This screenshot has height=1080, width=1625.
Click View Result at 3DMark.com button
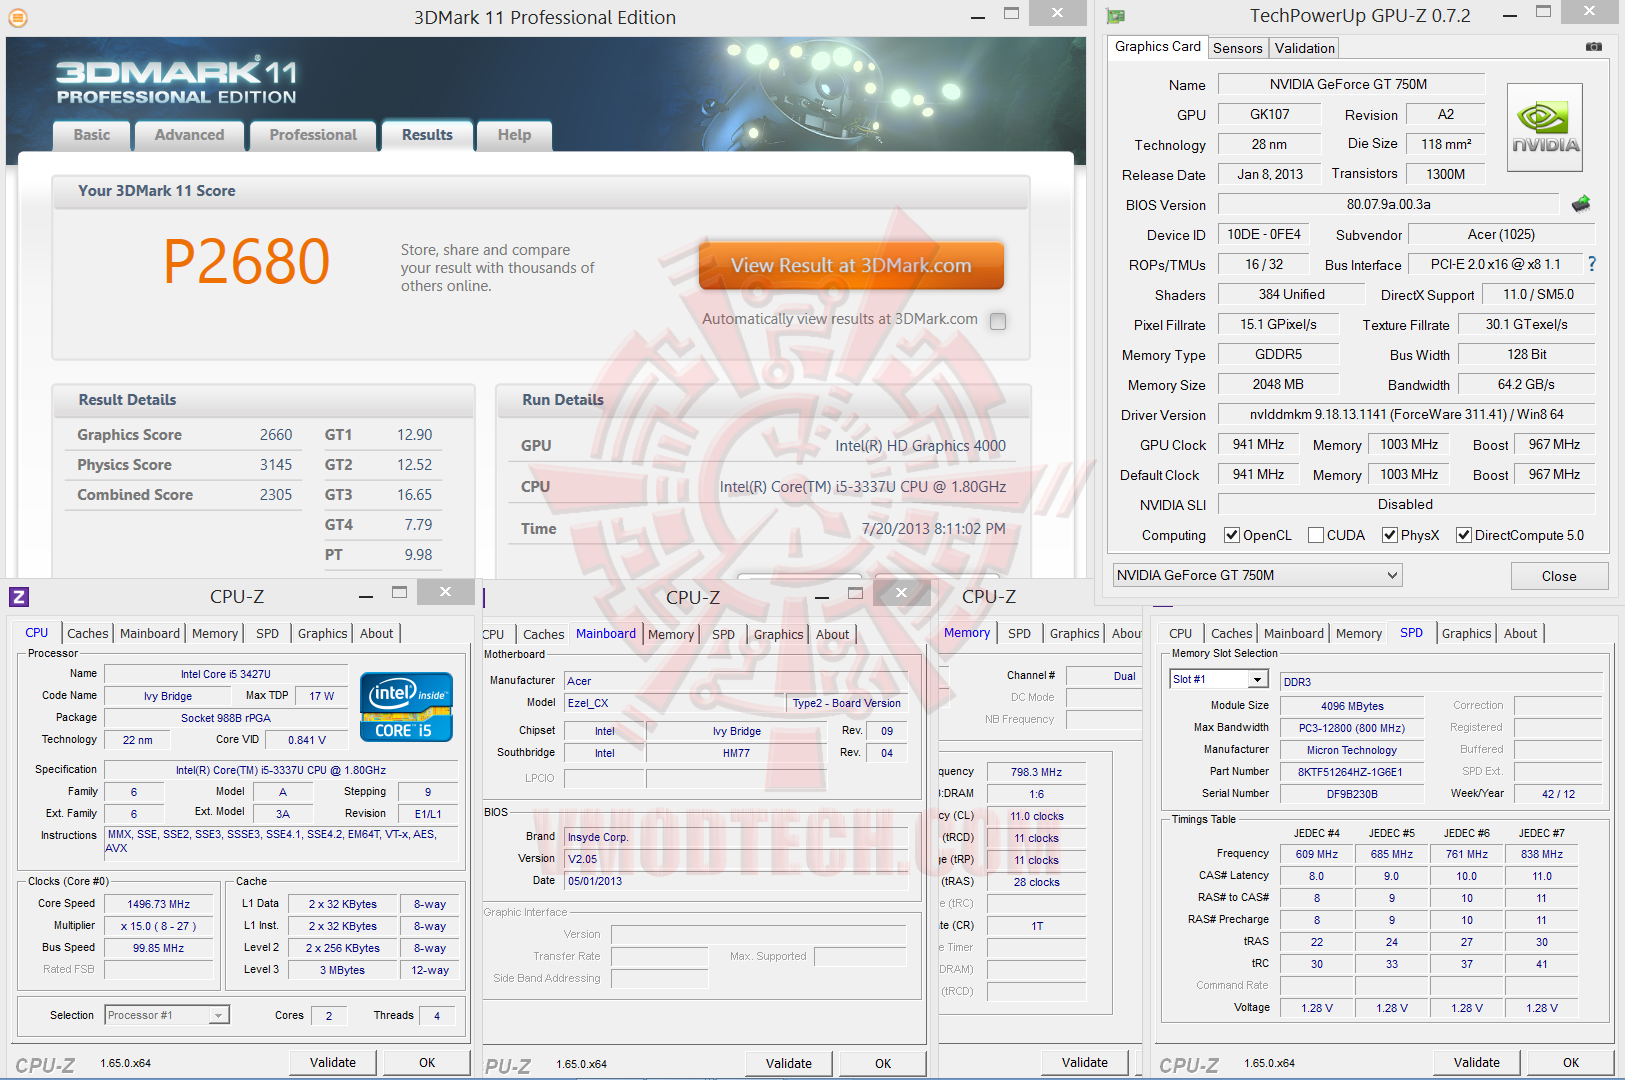851,265
